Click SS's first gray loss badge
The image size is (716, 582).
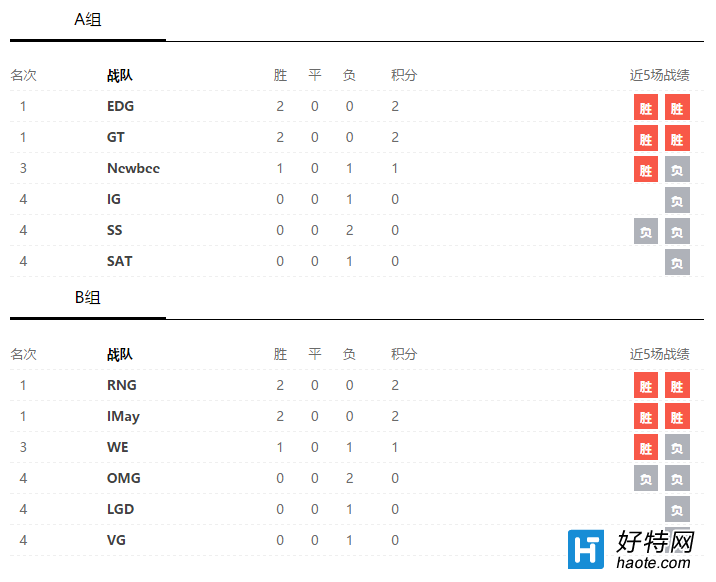point(646,231)
